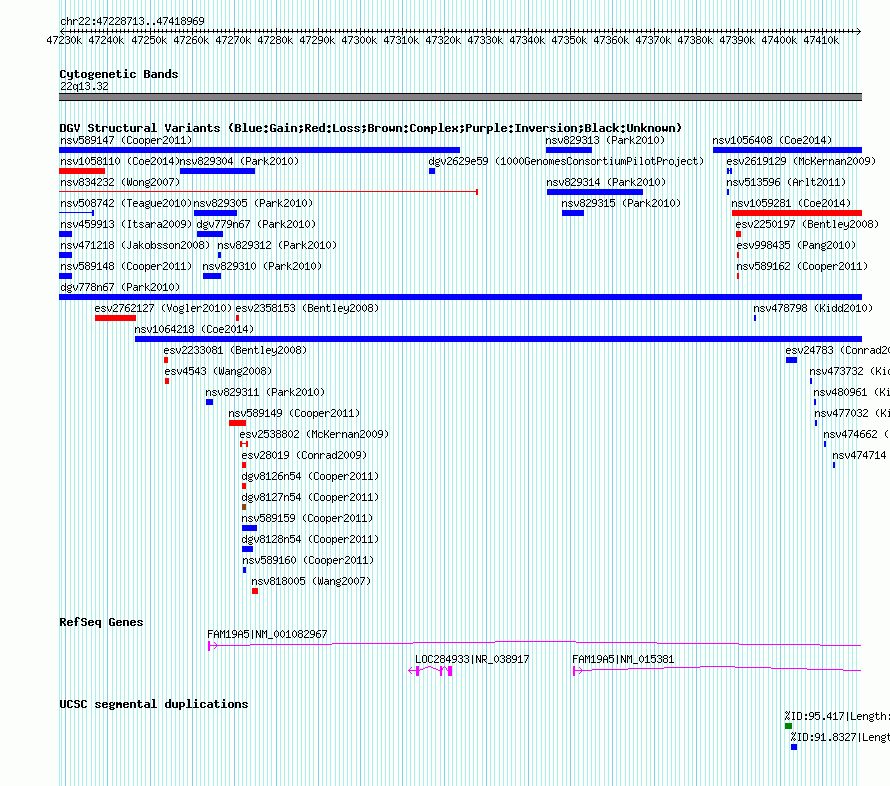Click nsv829312 (Park2010) label
The height and width of the screenshot is (786, 890).
[x=277, y=245]
